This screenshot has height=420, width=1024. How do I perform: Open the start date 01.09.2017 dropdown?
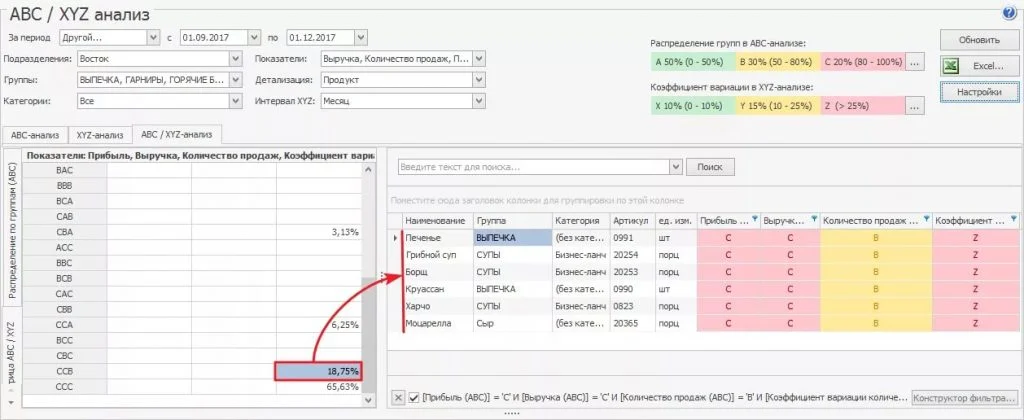pyautogui.click(x=255, y=37)
